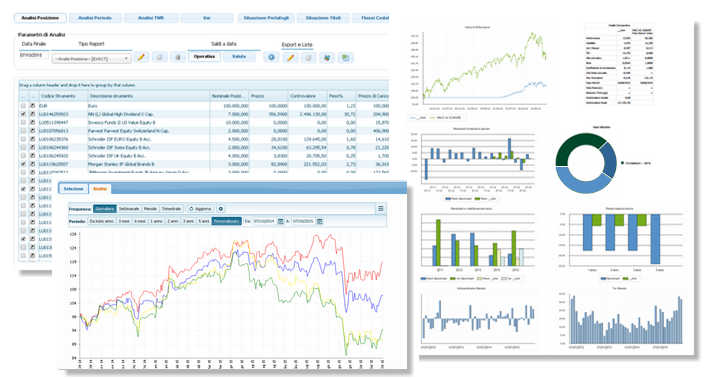Select the Da inizio anno period
This screenshot has width=713, height=379.
point(102,221)
